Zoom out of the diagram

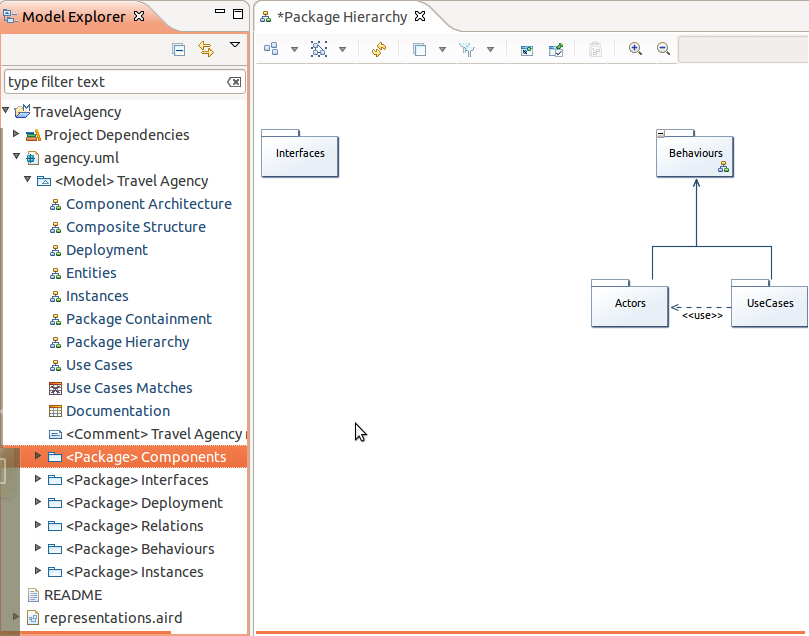pyautogui.click(x=664, y=49)
